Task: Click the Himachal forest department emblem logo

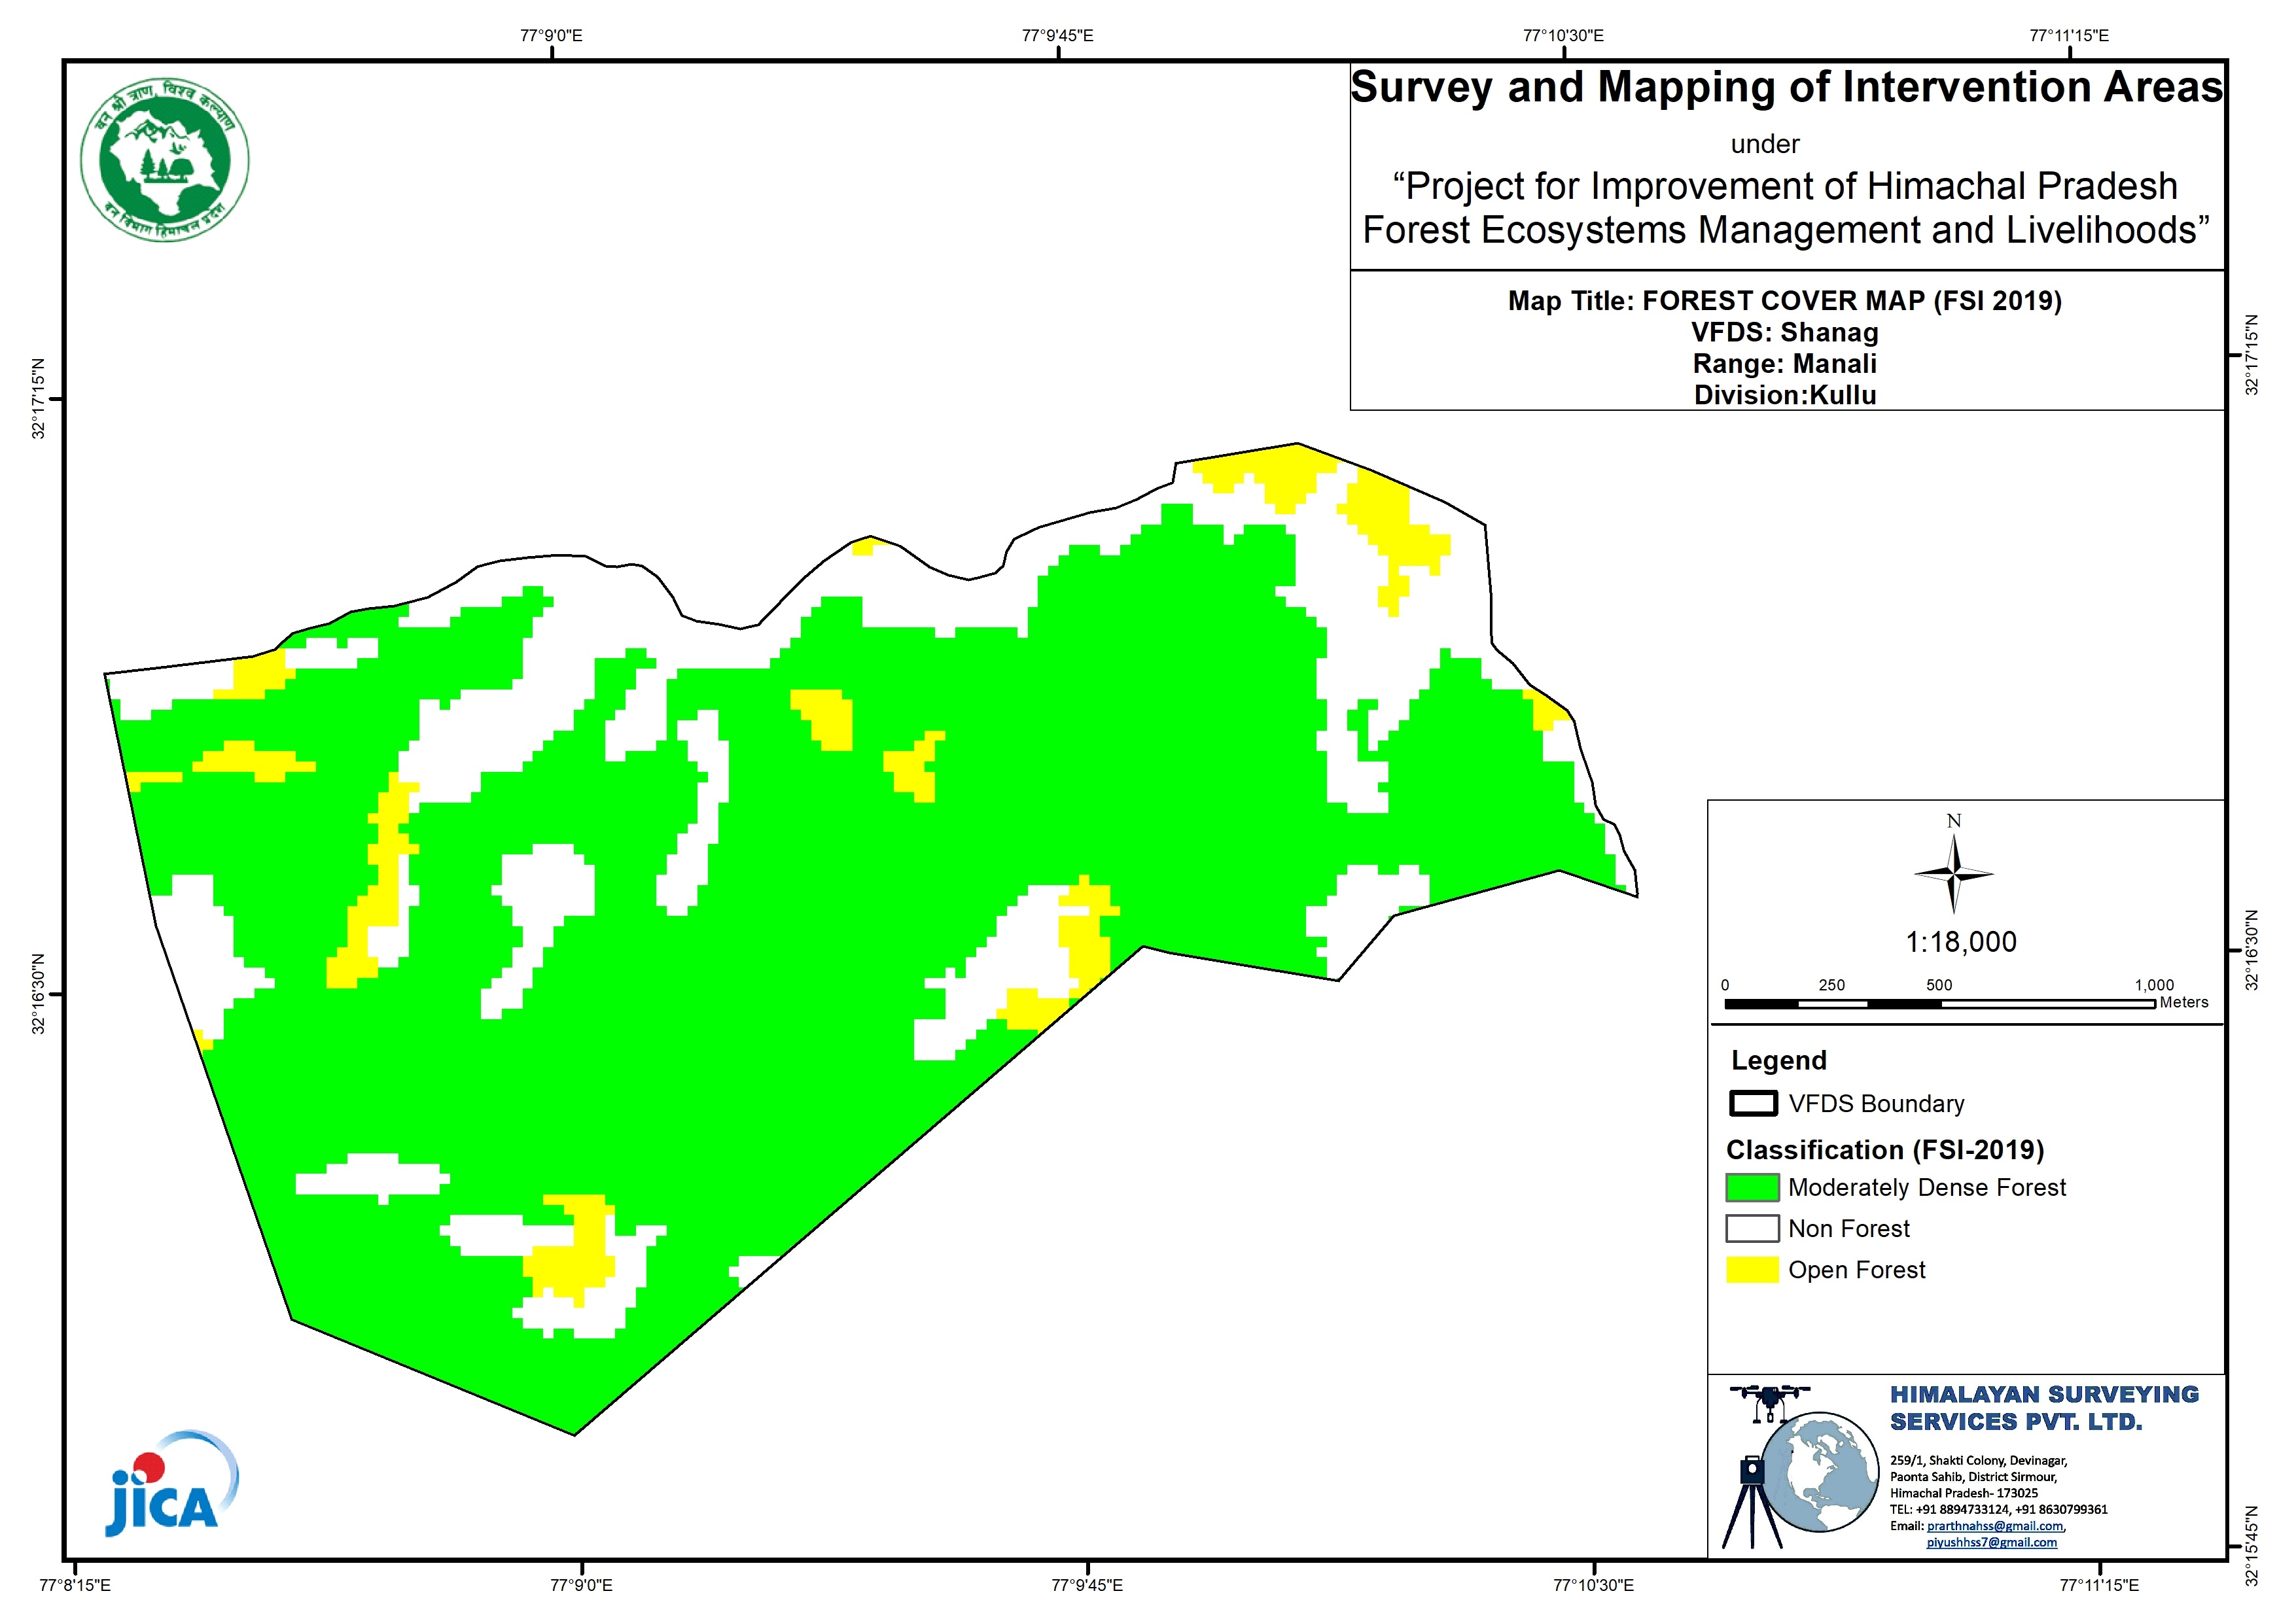Action: click(165, 160)
